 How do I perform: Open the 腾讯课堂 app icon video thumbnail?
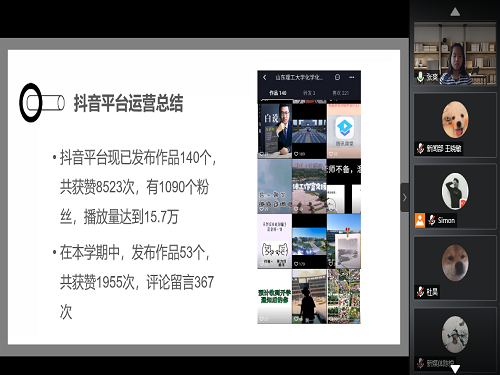pyautogui.click(x=344, y=130)
